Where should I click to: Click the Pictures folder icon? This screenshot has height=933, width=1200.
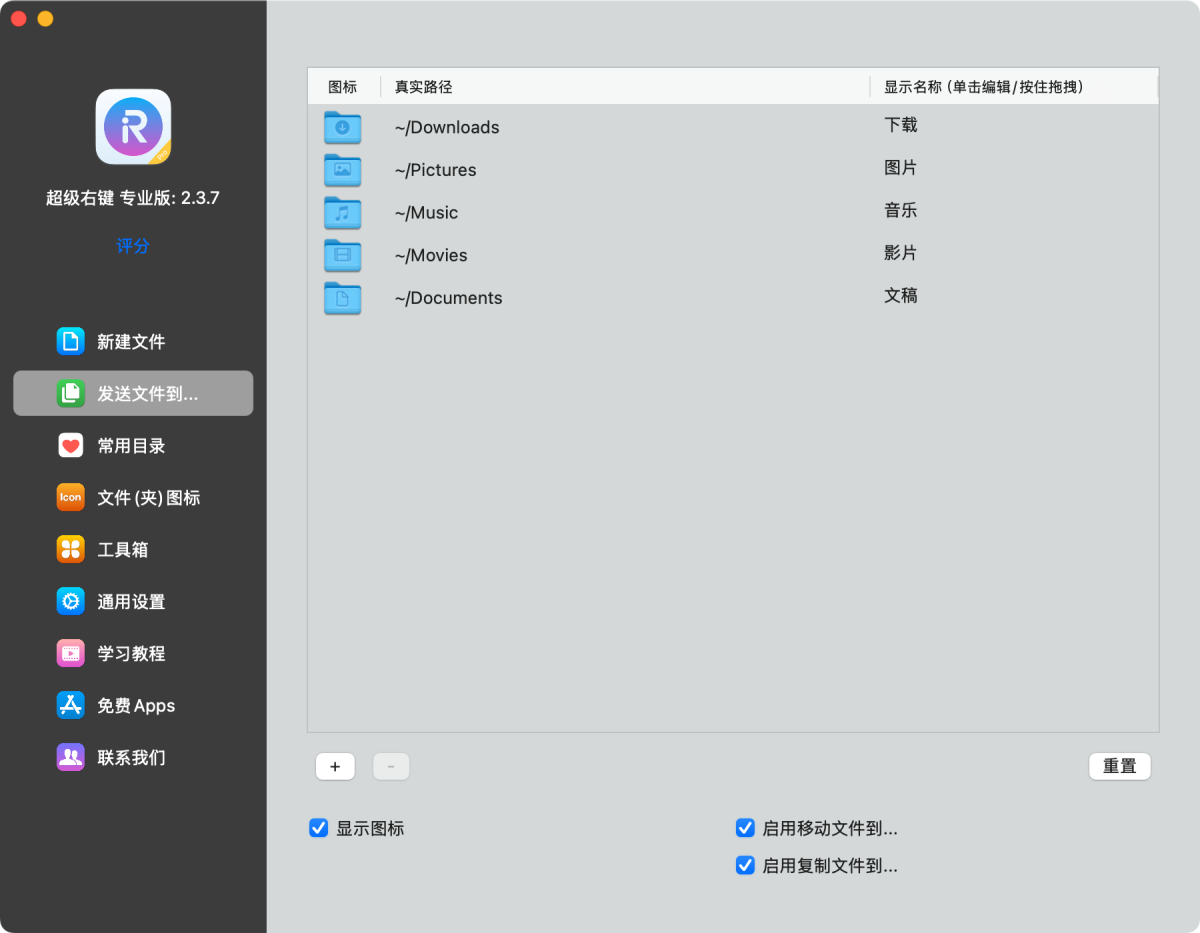[x=342, y=170]
